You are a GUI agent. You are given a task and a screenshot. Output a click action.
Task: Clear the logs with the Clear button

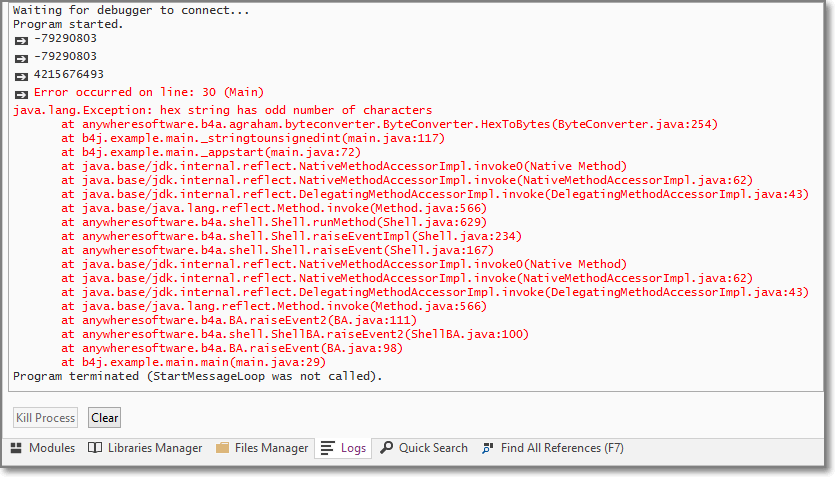[x=104, y=418]
